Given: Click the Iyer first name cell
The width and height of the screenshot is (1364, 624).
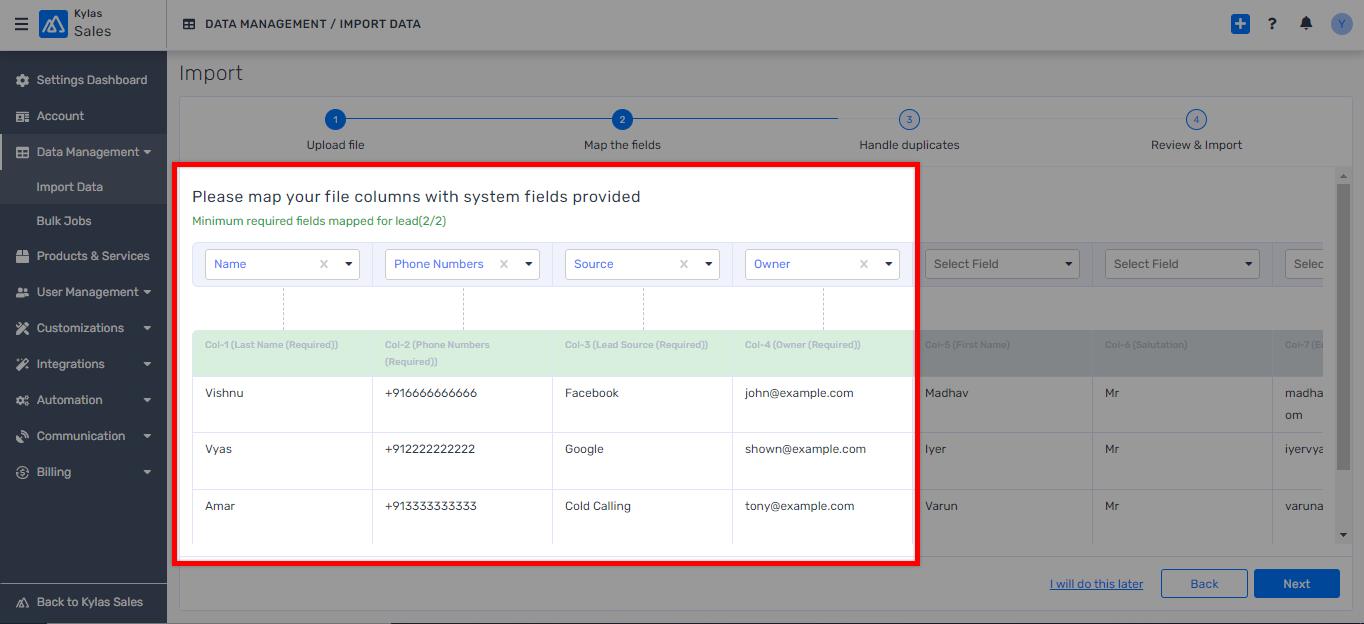Looking at the screenshot, I should (1002, 460).
